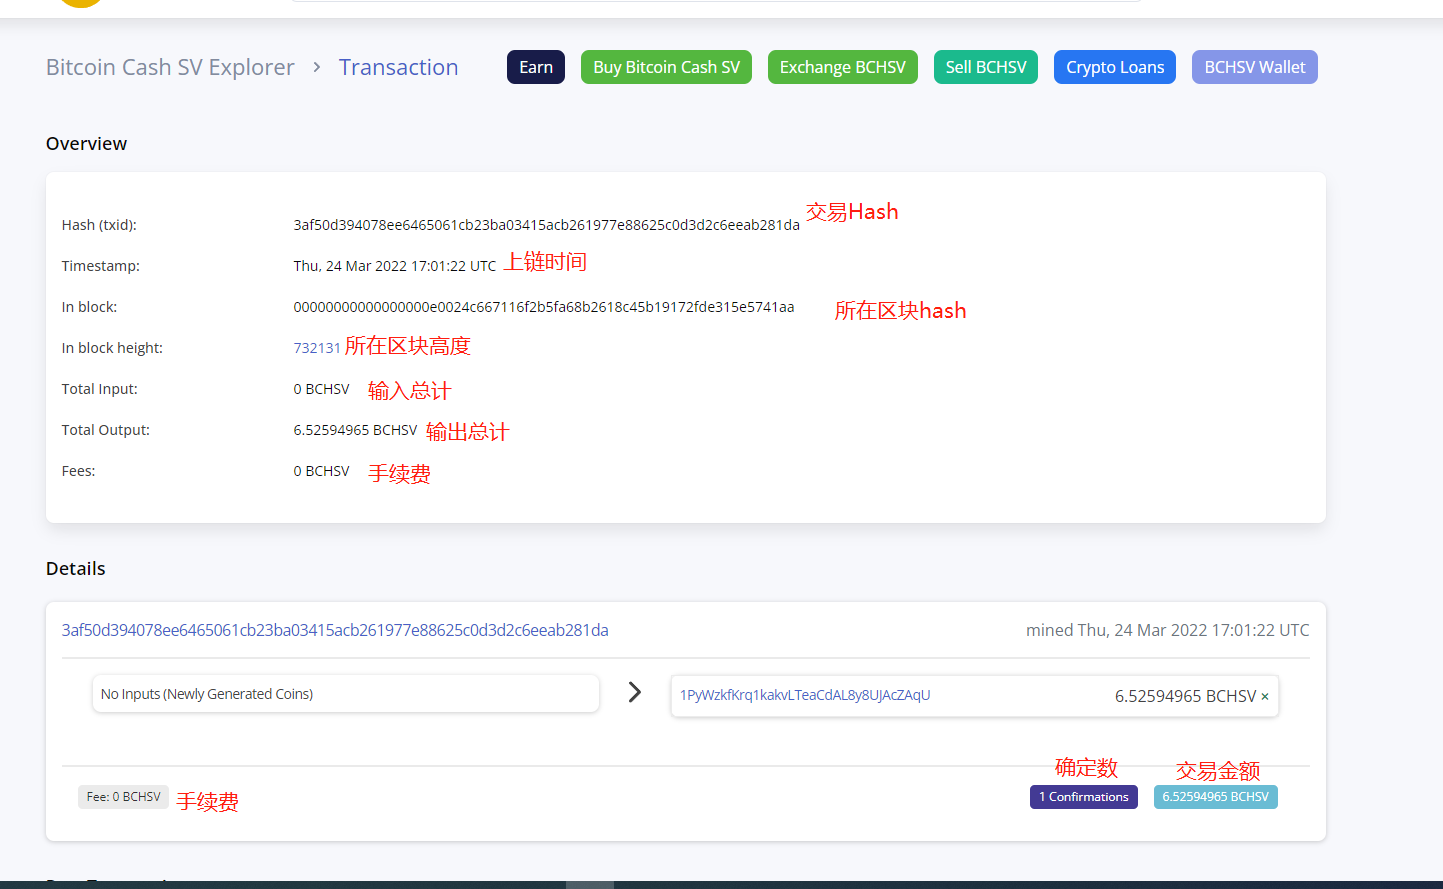Click the In block hash value

[543, 307]
